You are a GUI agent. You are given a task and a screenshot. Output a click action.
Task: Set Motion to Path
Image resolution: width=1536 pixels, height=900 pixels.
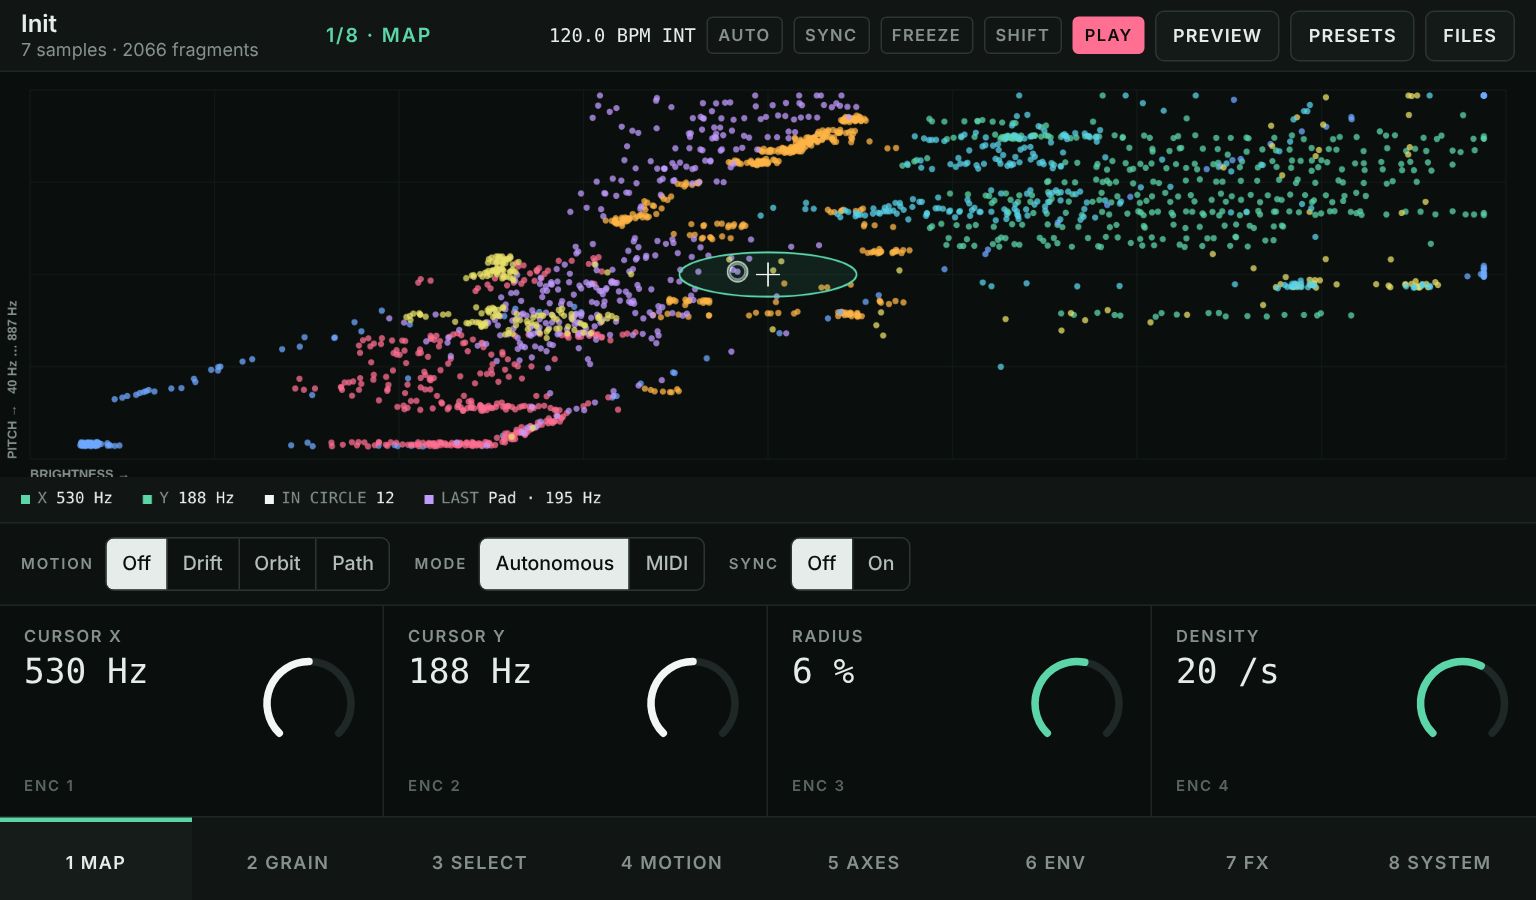pyautogui.click(x=353, y=564)
